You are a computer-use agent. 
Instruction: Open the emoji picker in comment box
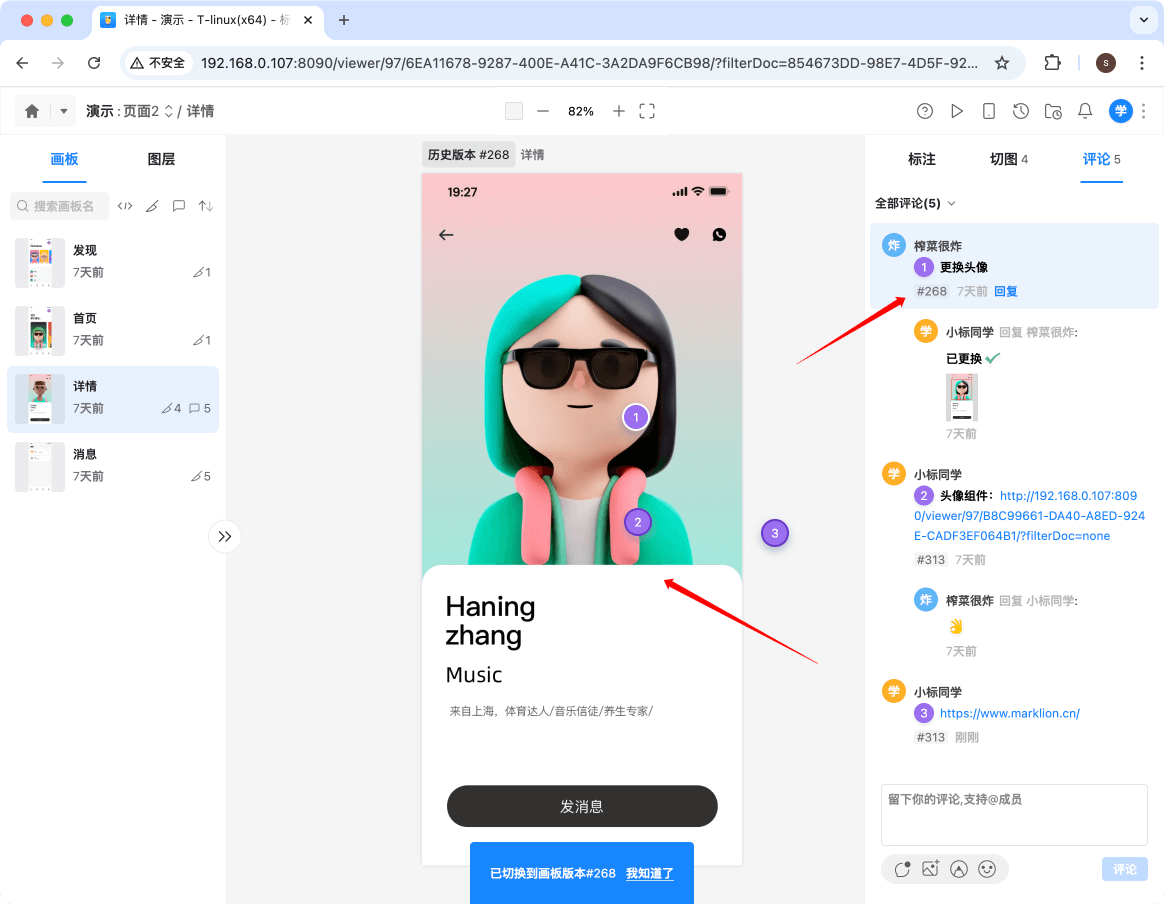tap(988, 869)
